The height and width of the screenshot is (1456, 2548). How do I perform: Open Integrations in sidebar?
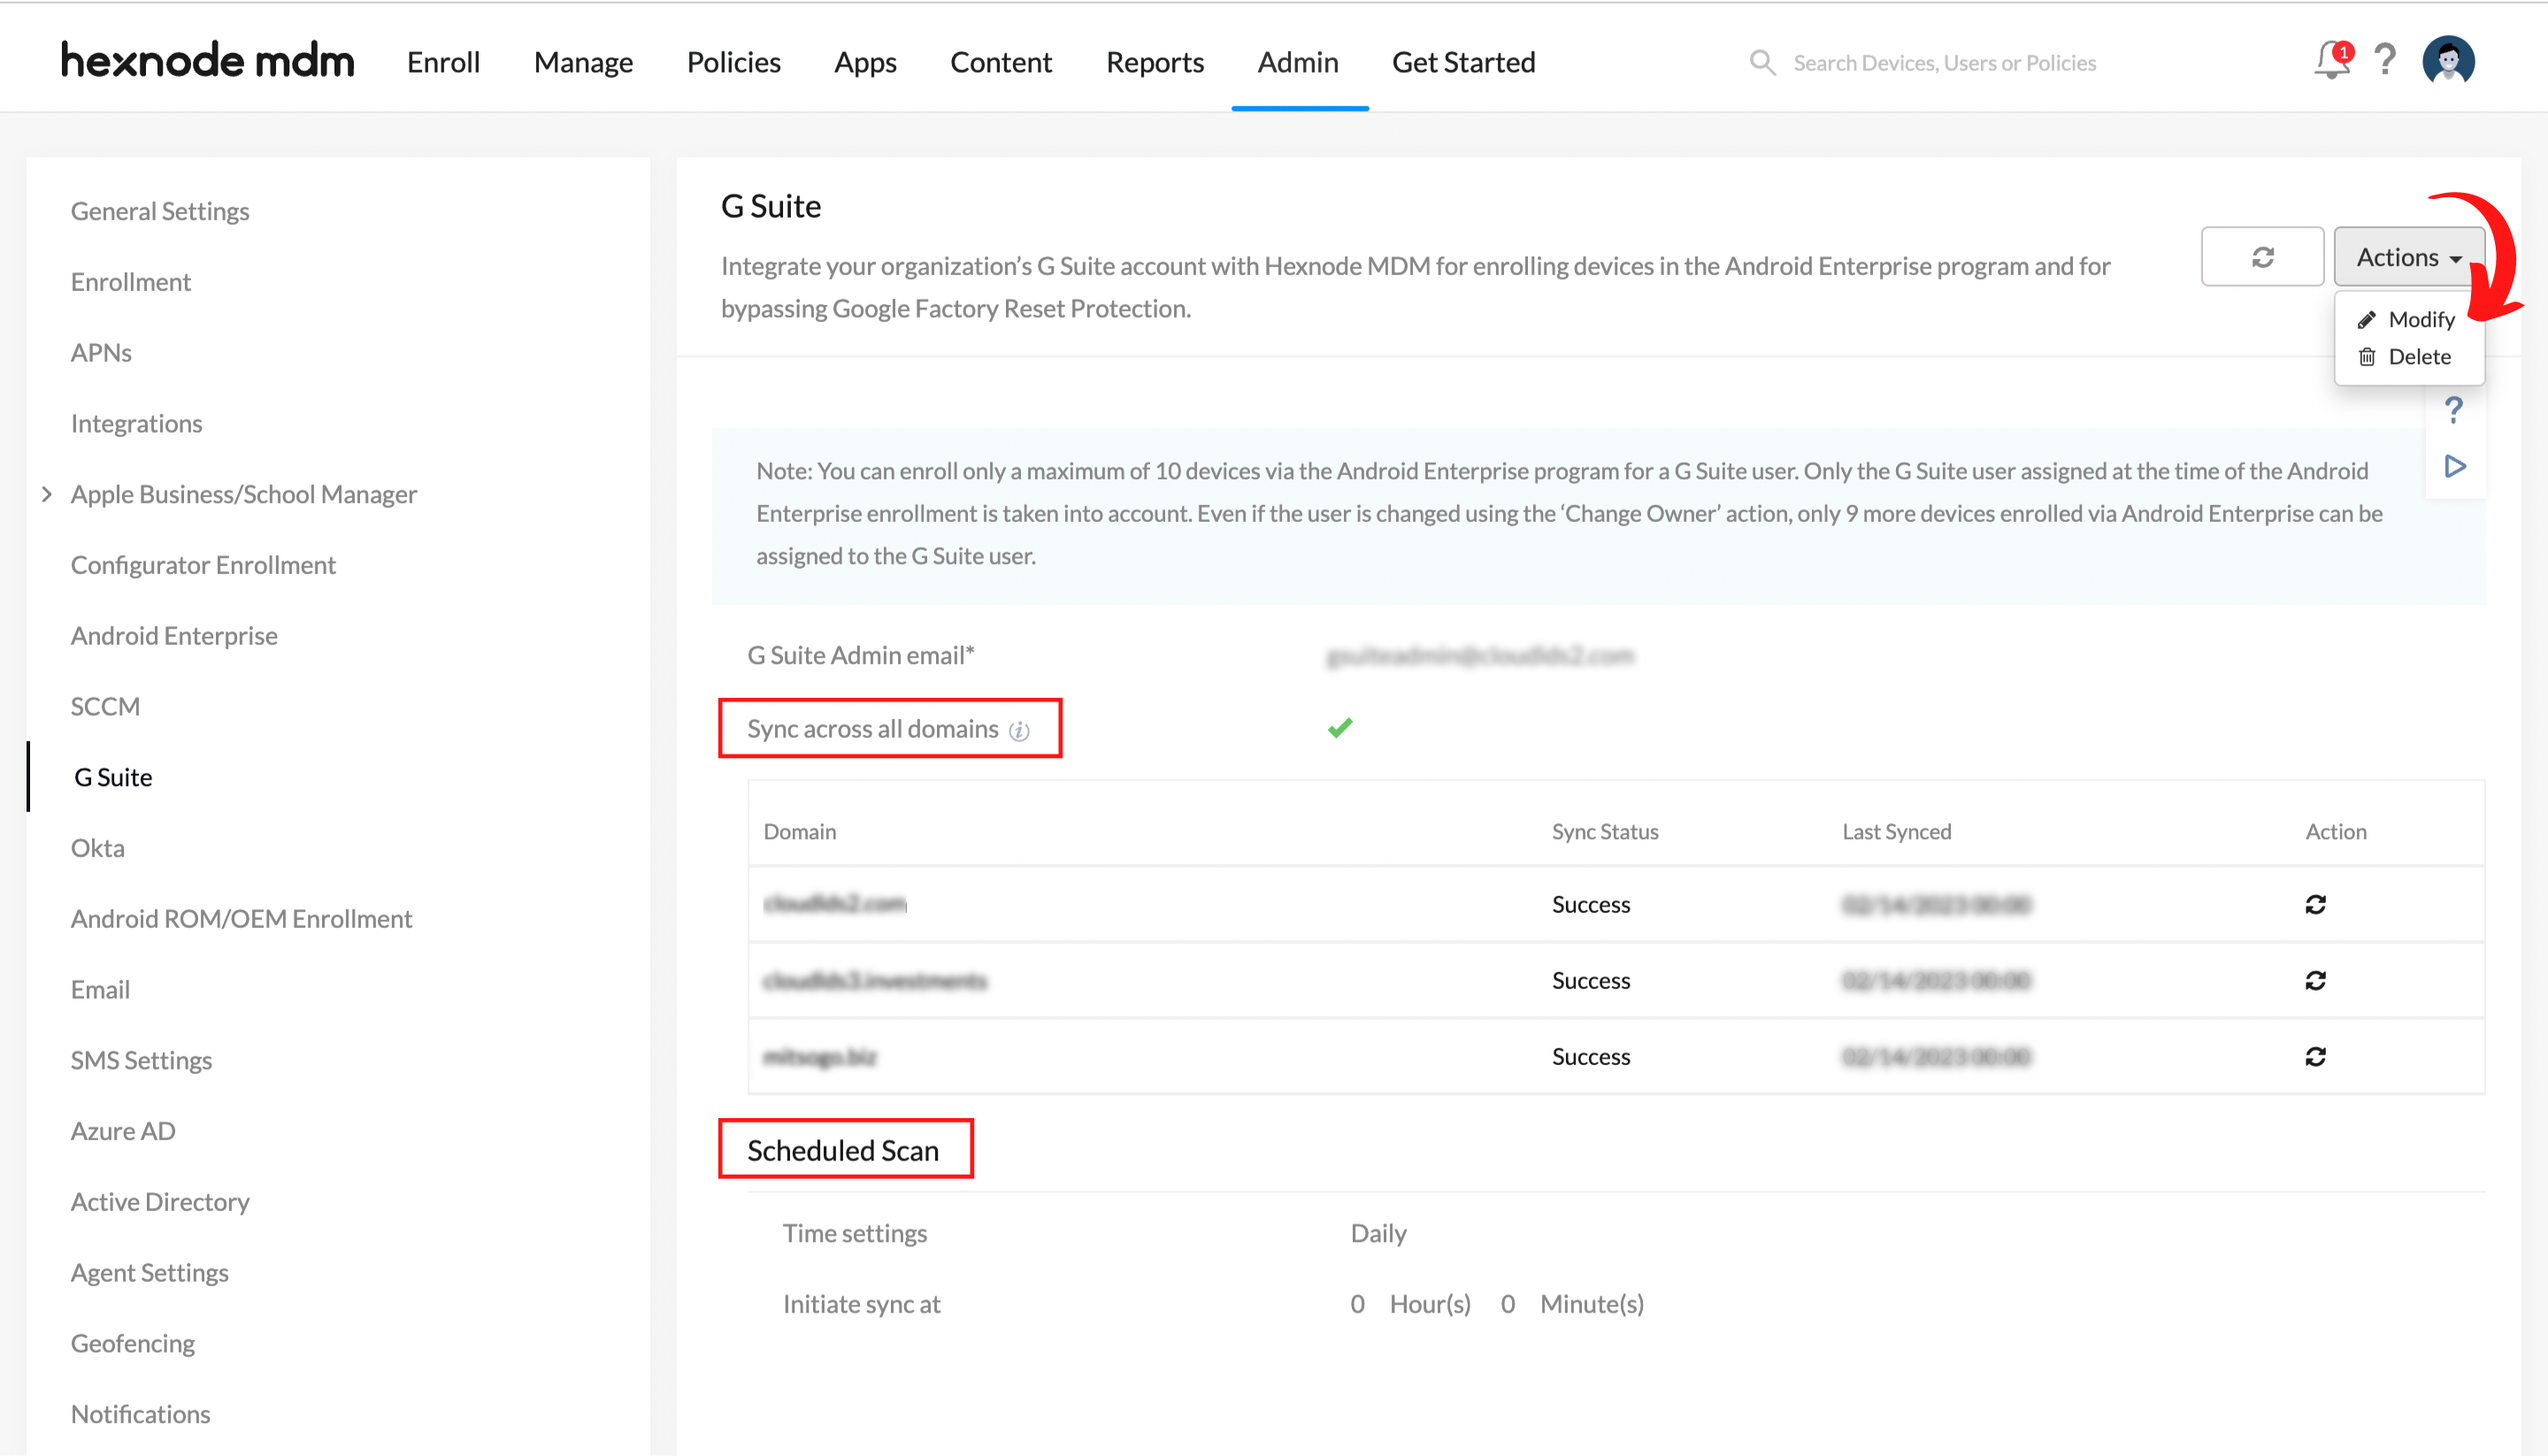point(136,424)
